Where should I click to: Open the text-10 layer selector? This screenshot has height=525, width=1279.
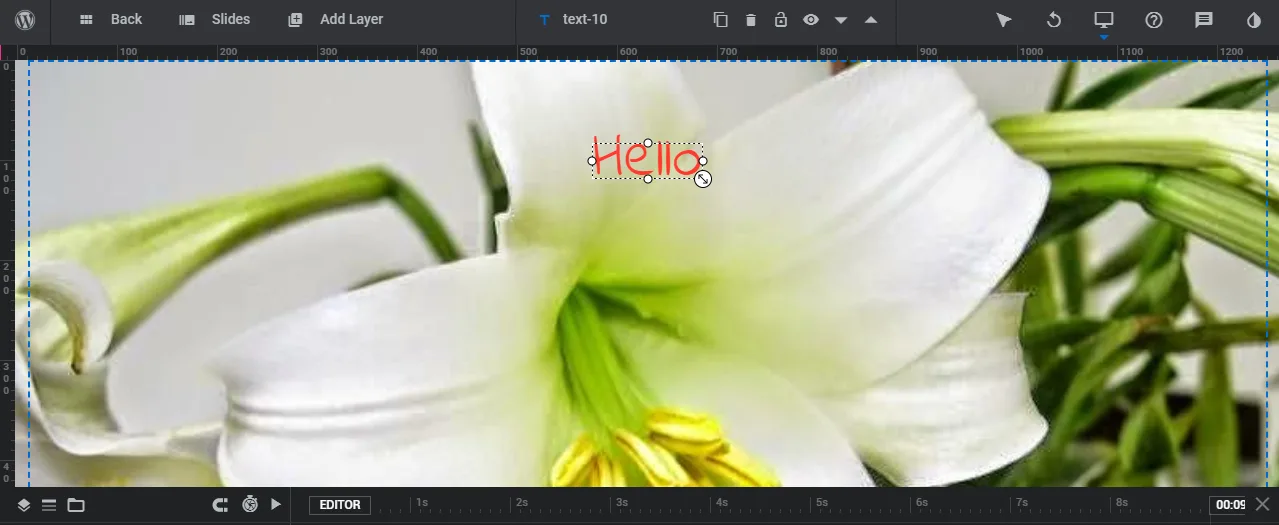click(x=572, y=20)
